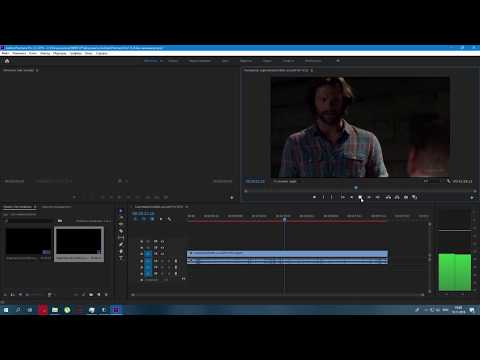The width and height of the screenshot is (480, 360).
Task: Select the Track Select Forward tool
Action: click(x=121, y=218)
